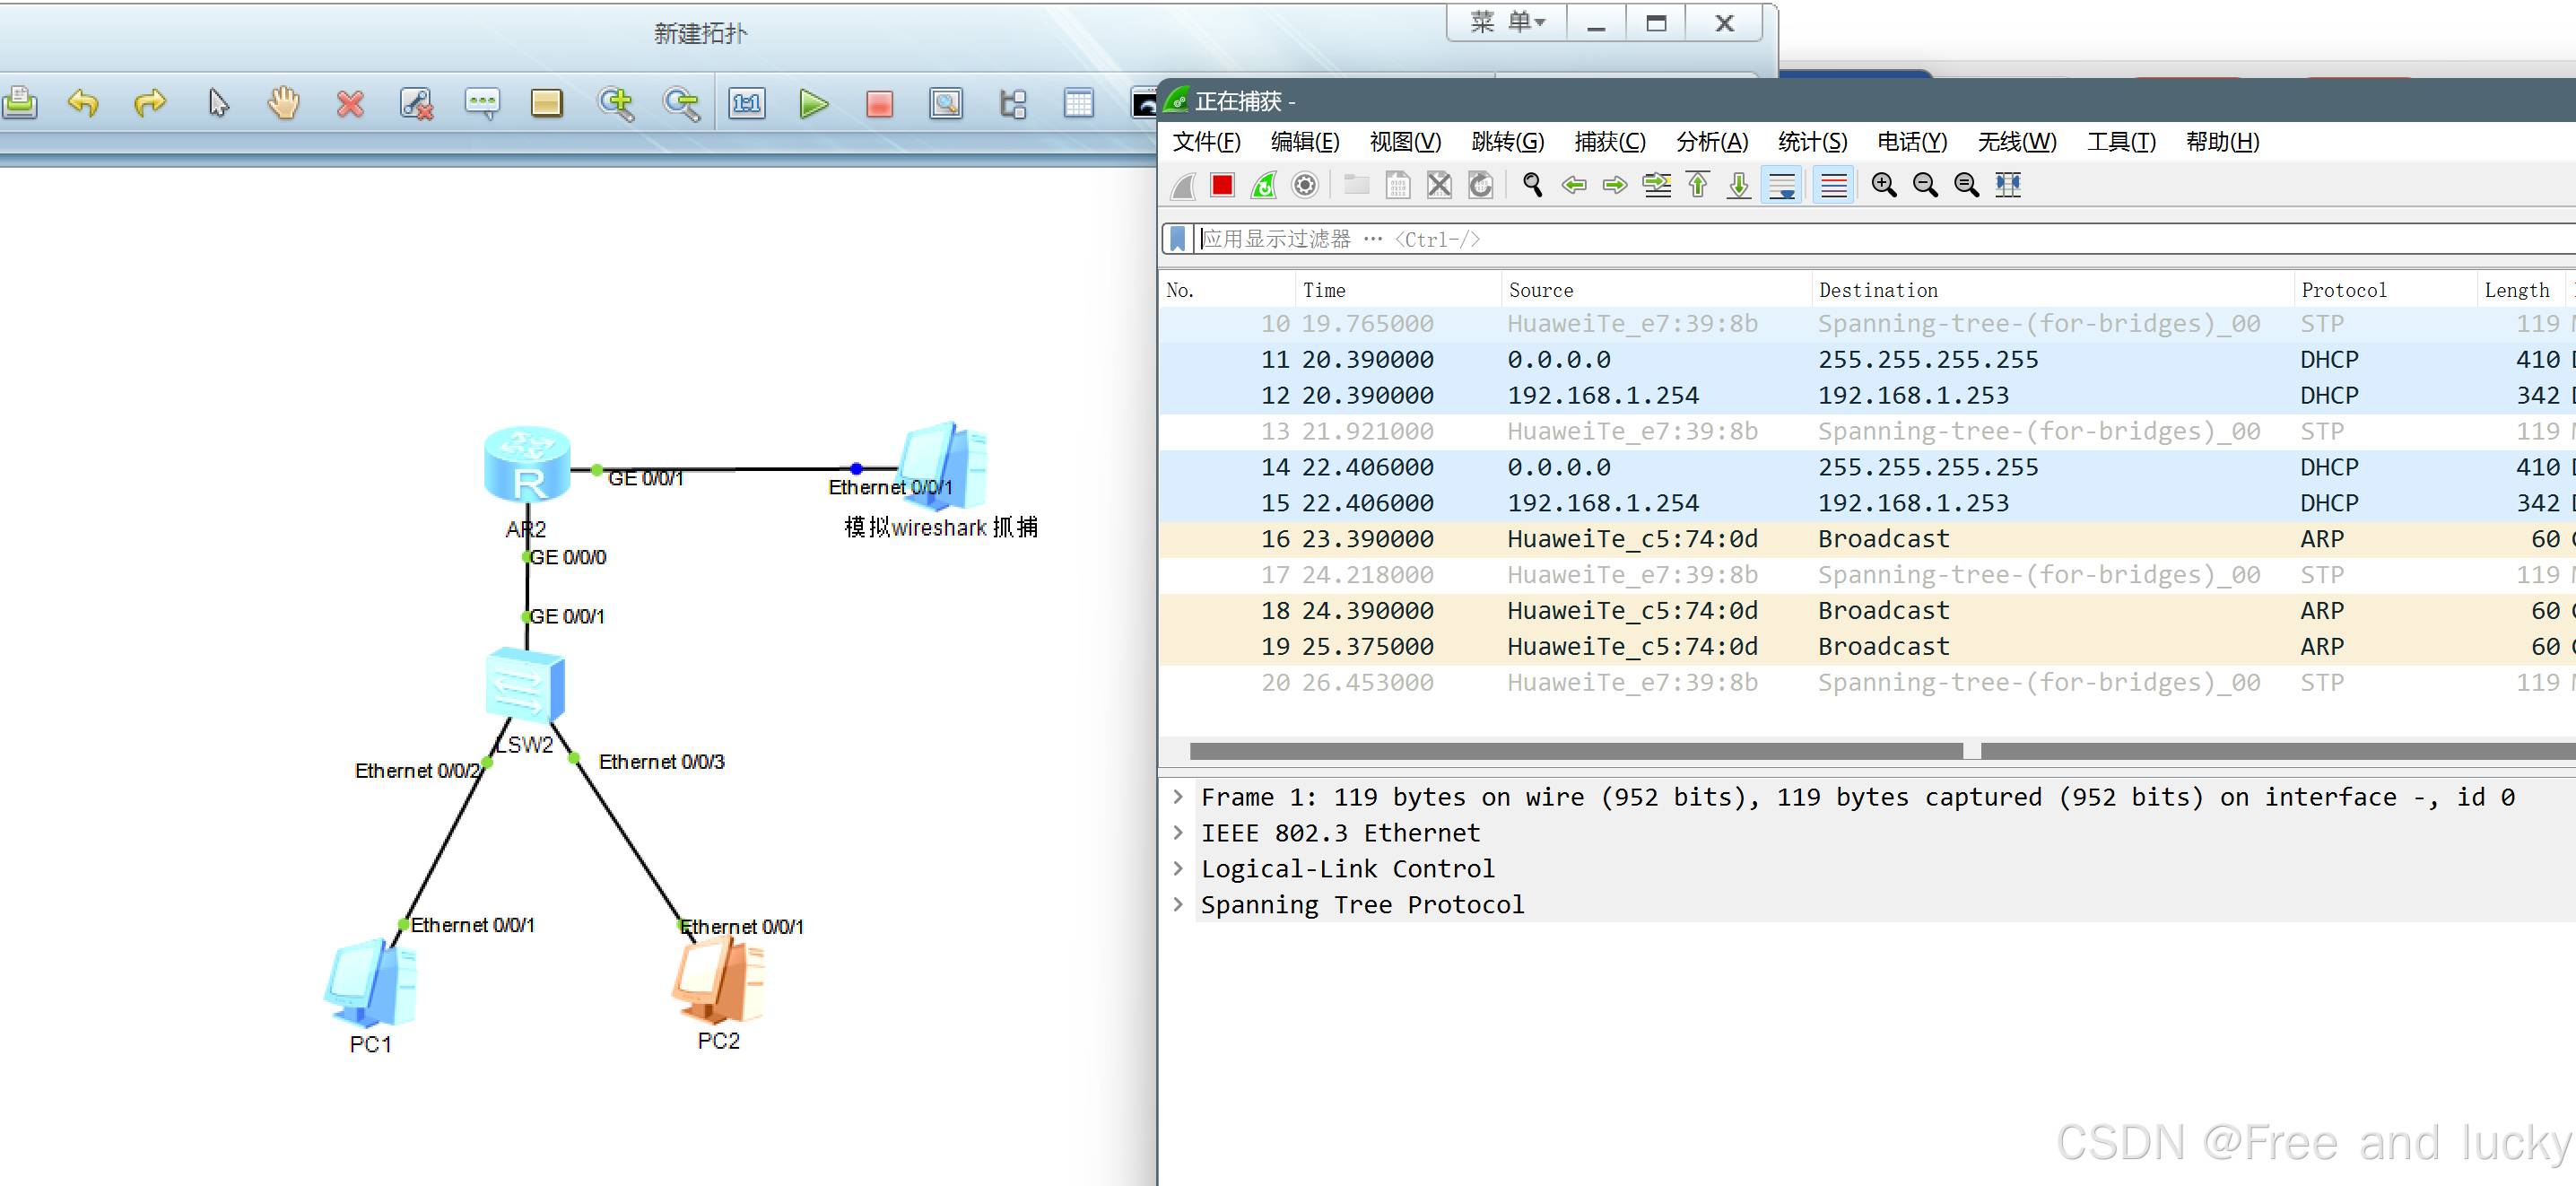
Task: Expand the Frame 1 details row
Action: click(x=1179, y=797)
